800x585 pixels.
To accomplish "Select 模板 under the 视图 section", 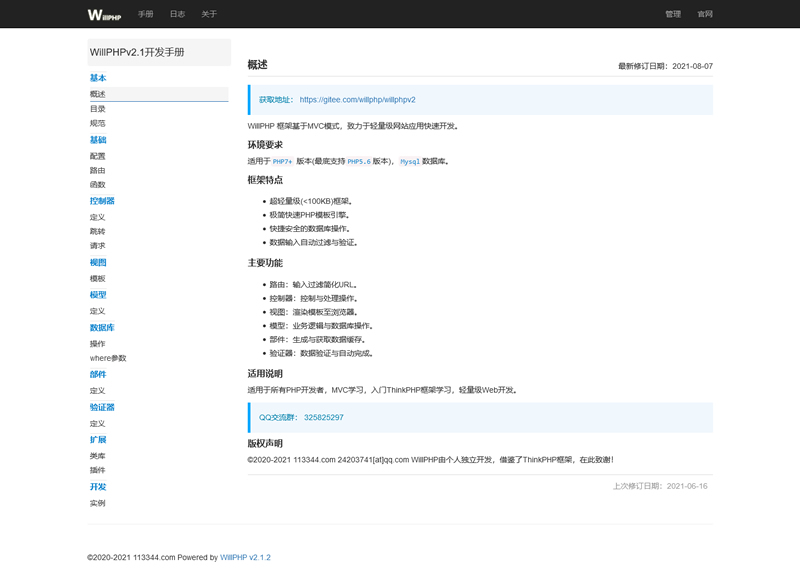I will click(x=97, y=279).
